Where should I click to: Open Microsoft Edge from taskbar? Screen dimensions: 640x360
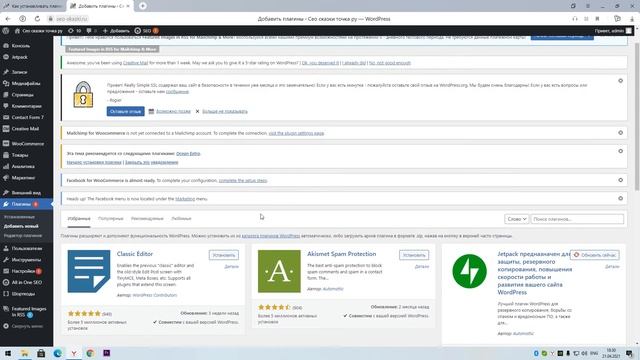coord(58,353)
